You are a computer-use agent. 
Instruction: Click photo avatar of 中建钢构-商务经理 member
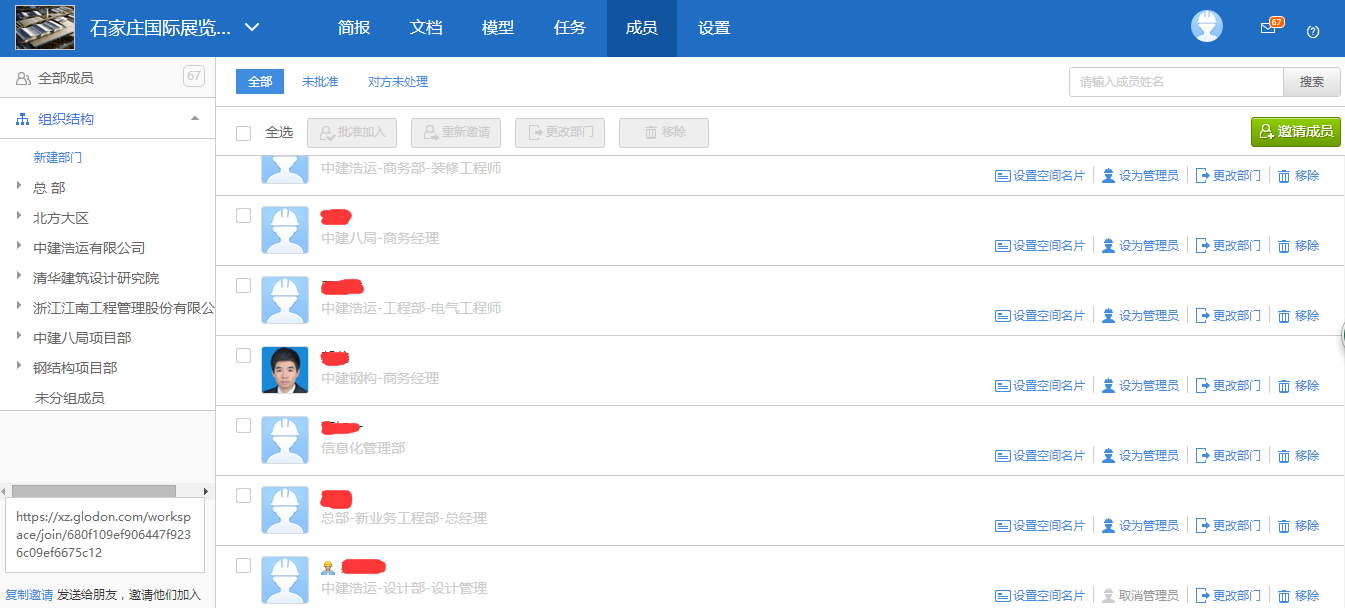pyautogui.click(x=285, y=370)
